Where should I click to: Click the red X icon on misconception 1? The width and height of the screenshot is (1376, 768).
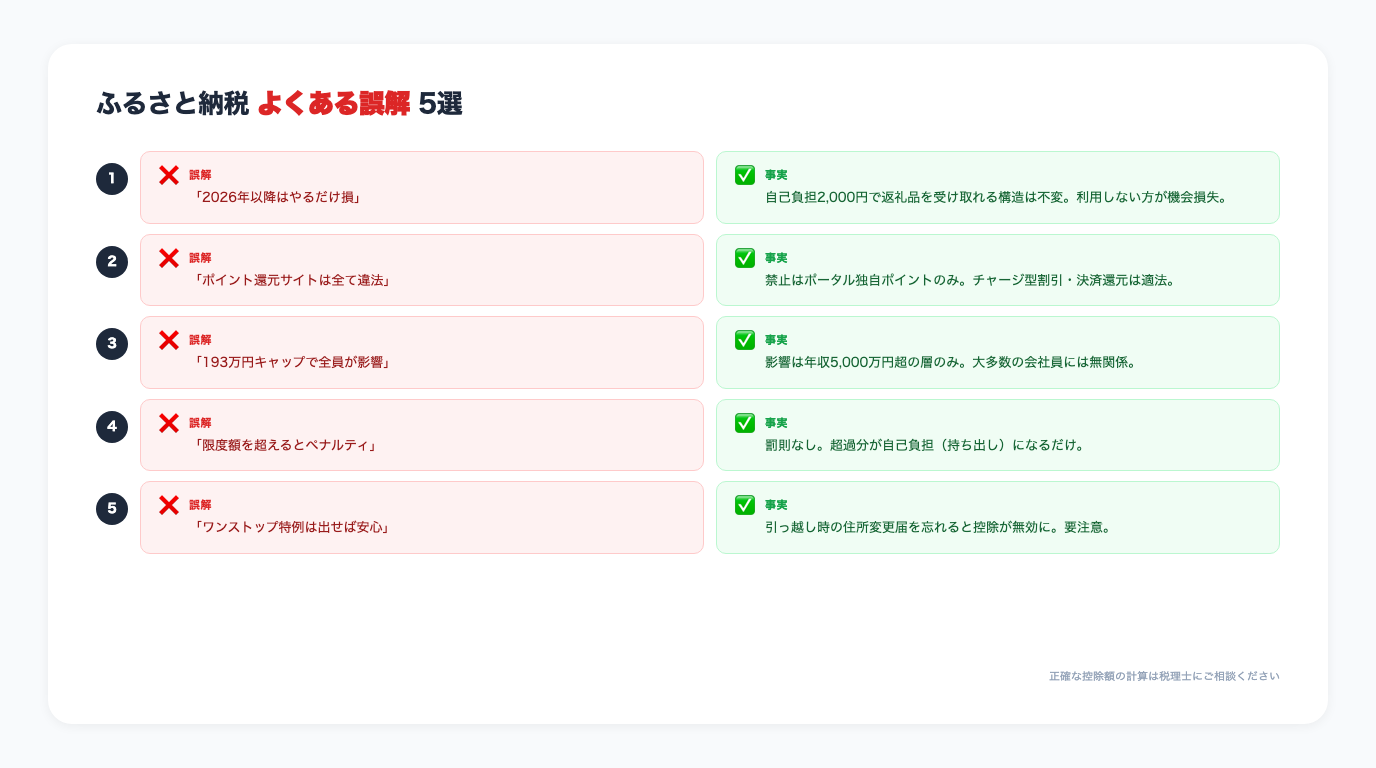[x=169, y=175]
